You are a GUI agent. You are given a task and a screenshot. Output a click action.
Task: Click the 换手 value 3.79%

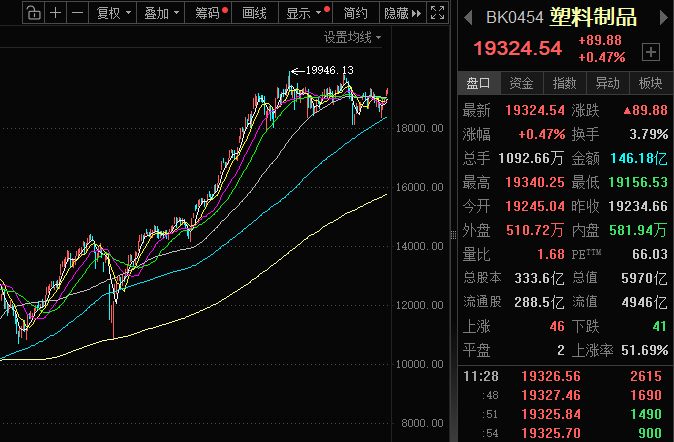pos(649,135)
